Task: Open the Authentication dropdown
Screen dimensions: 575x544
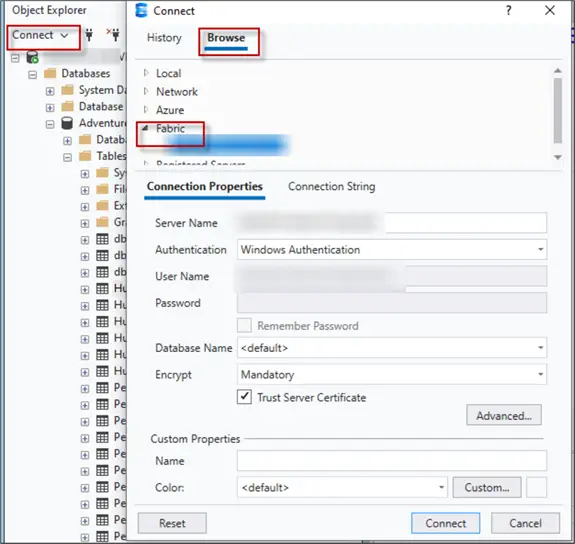Action: [540, 249]
